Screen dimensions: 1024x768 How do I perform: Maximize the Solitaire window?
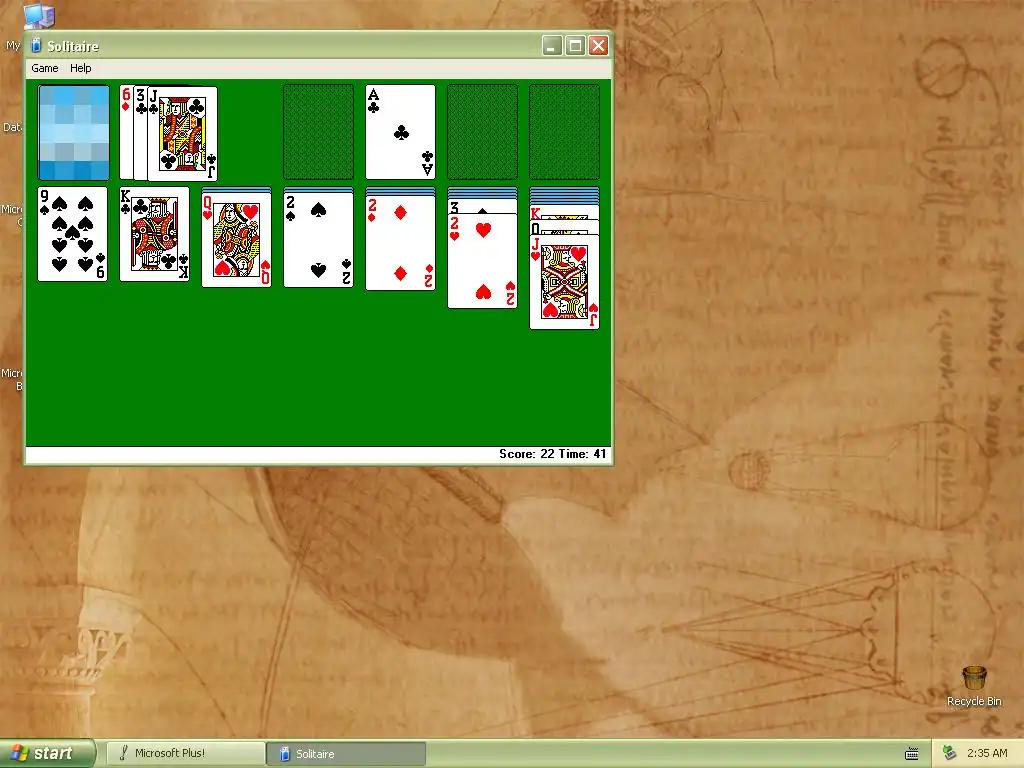[x=575, y=46]
